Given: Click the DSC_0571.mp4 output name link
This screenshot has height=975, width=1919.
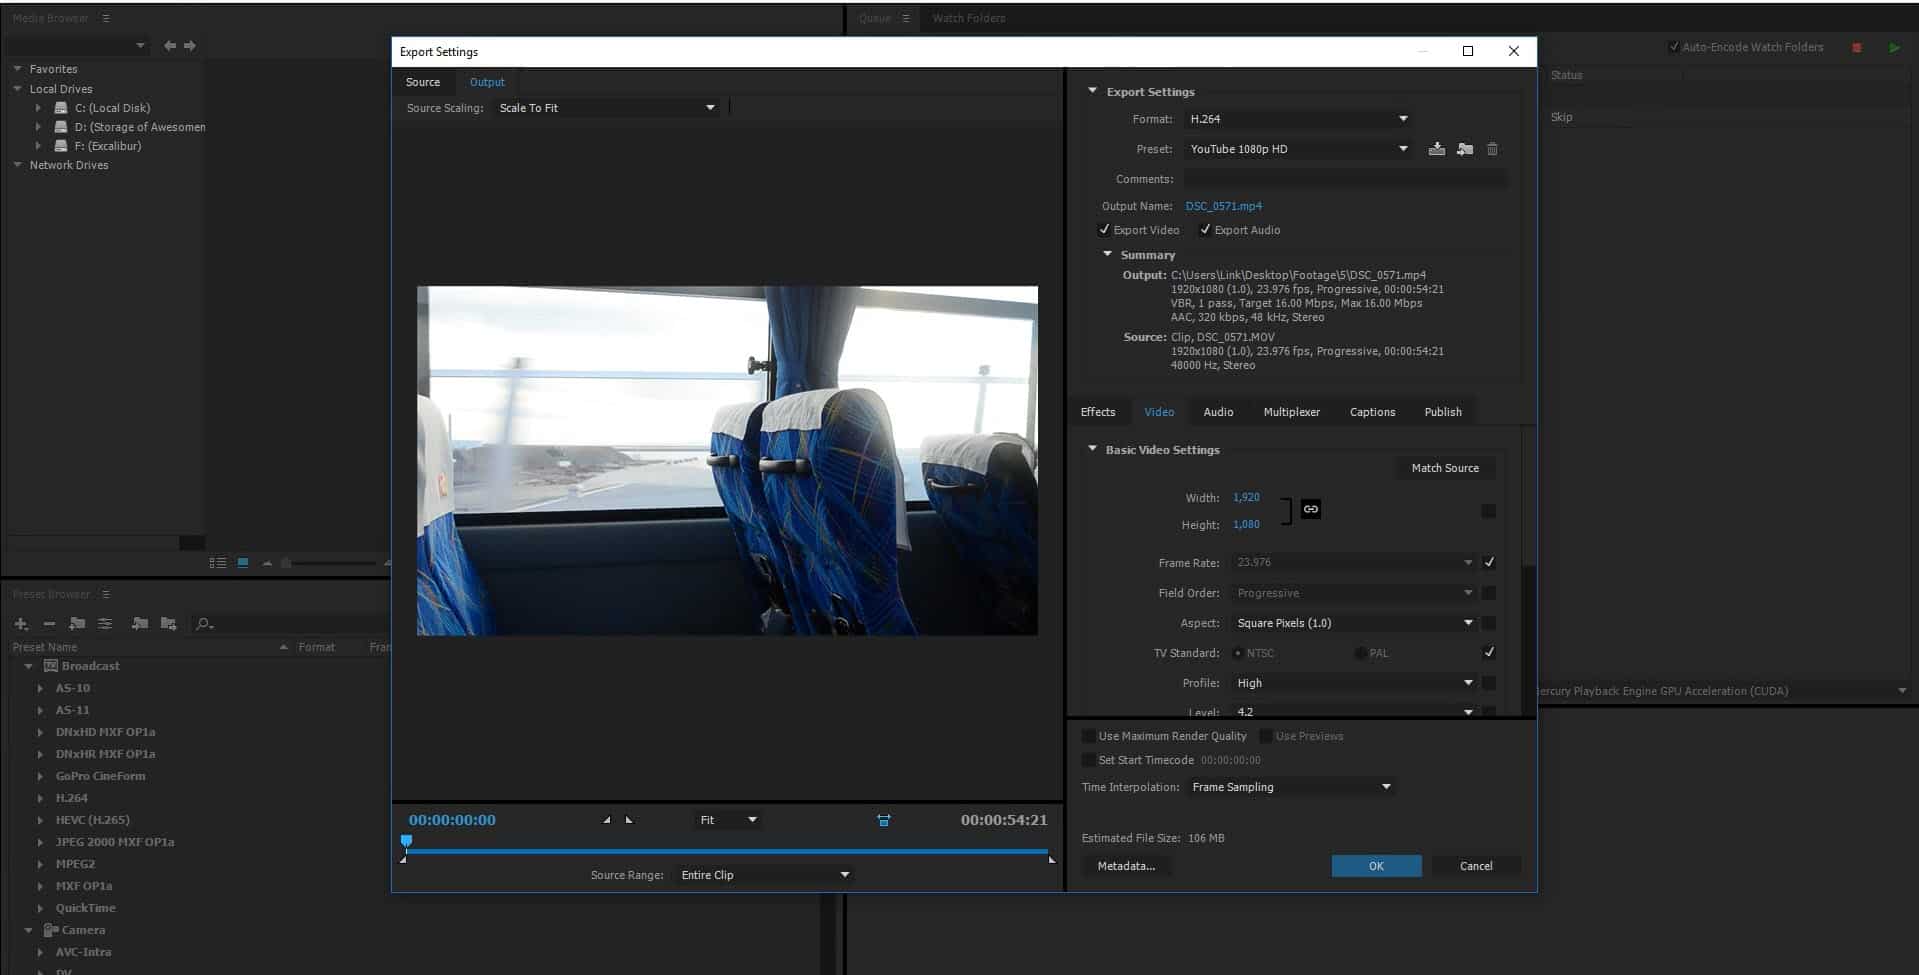Looking at the screenshot, I should [x=1223, y=206].
